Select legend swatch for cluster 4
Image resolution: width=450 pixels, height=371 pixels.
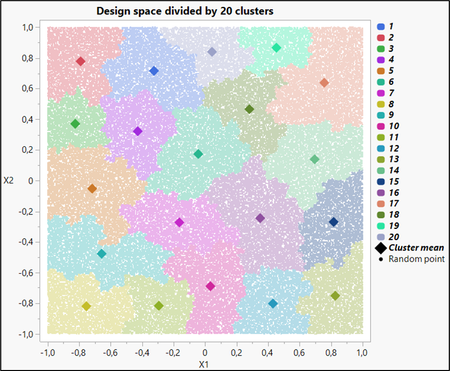381,60
